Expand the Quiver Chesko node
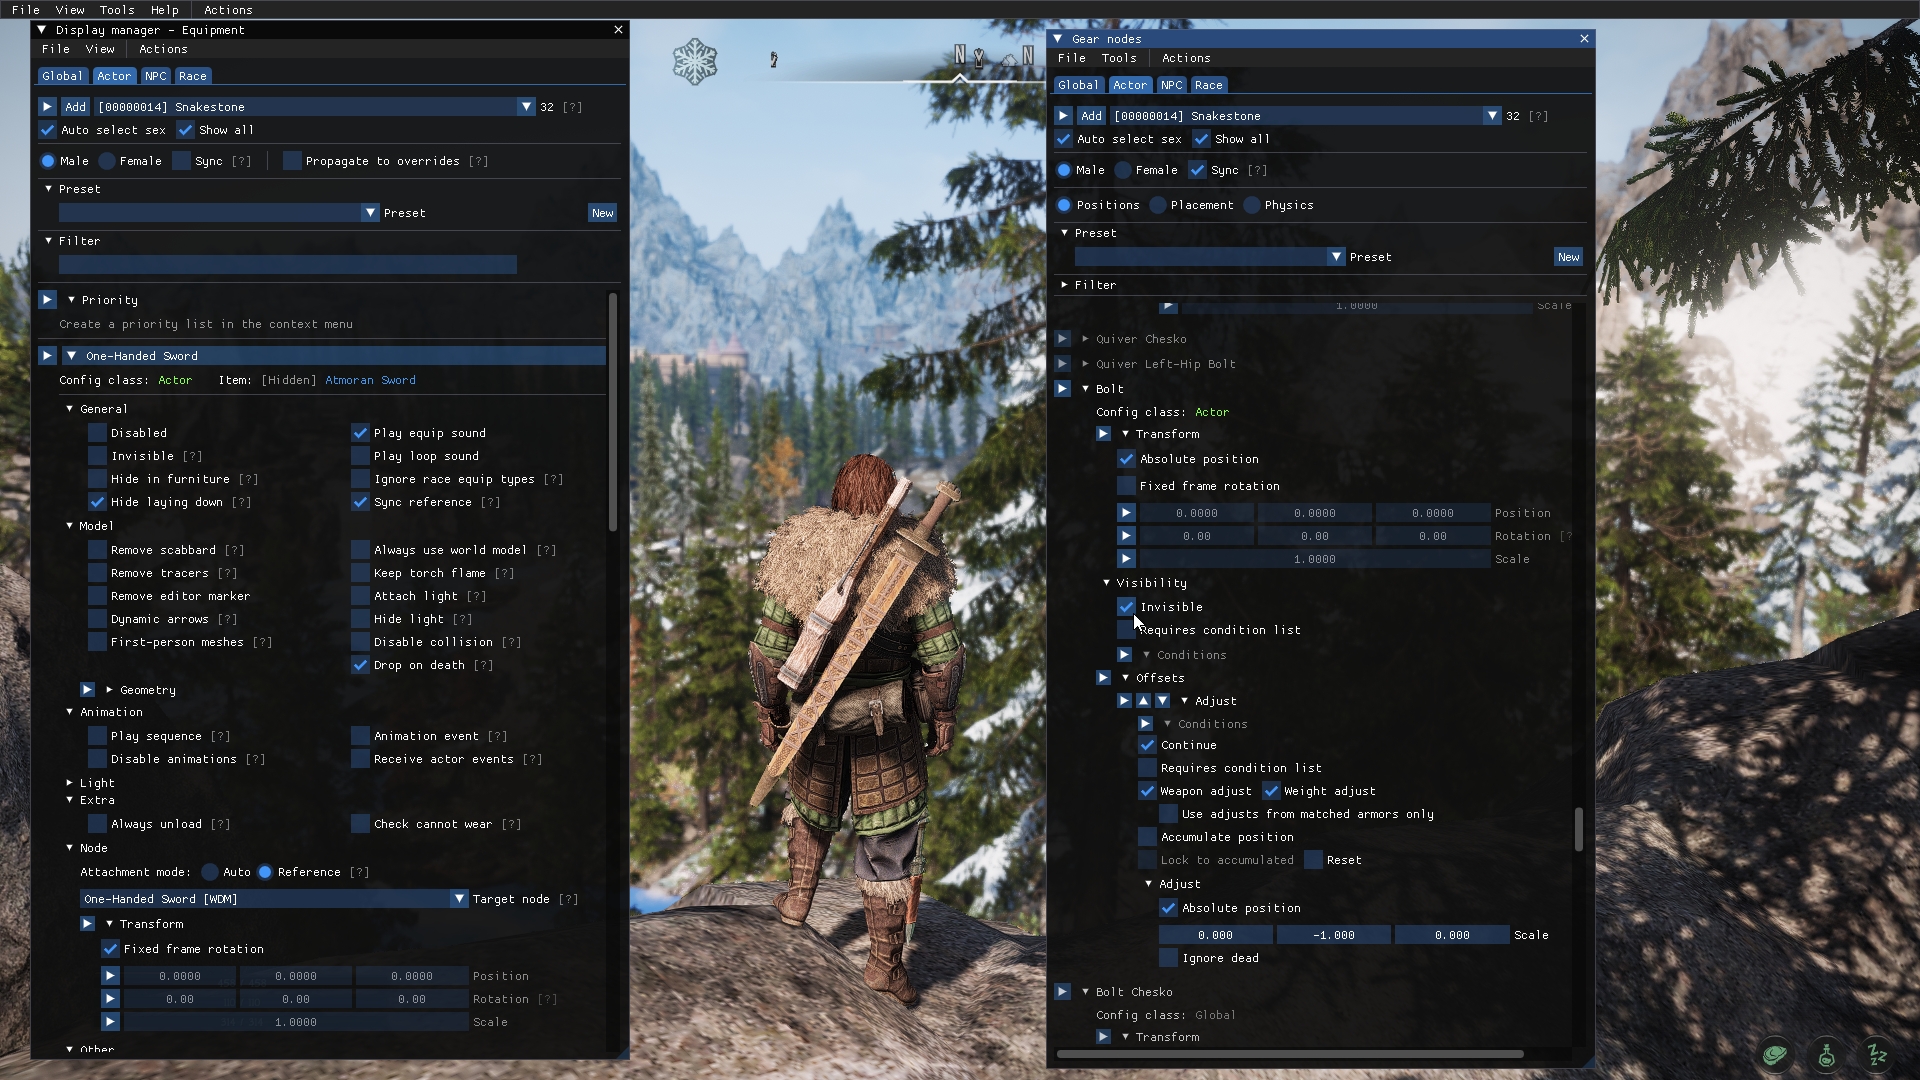Screen dimensions: 1920x1080 1085,339
